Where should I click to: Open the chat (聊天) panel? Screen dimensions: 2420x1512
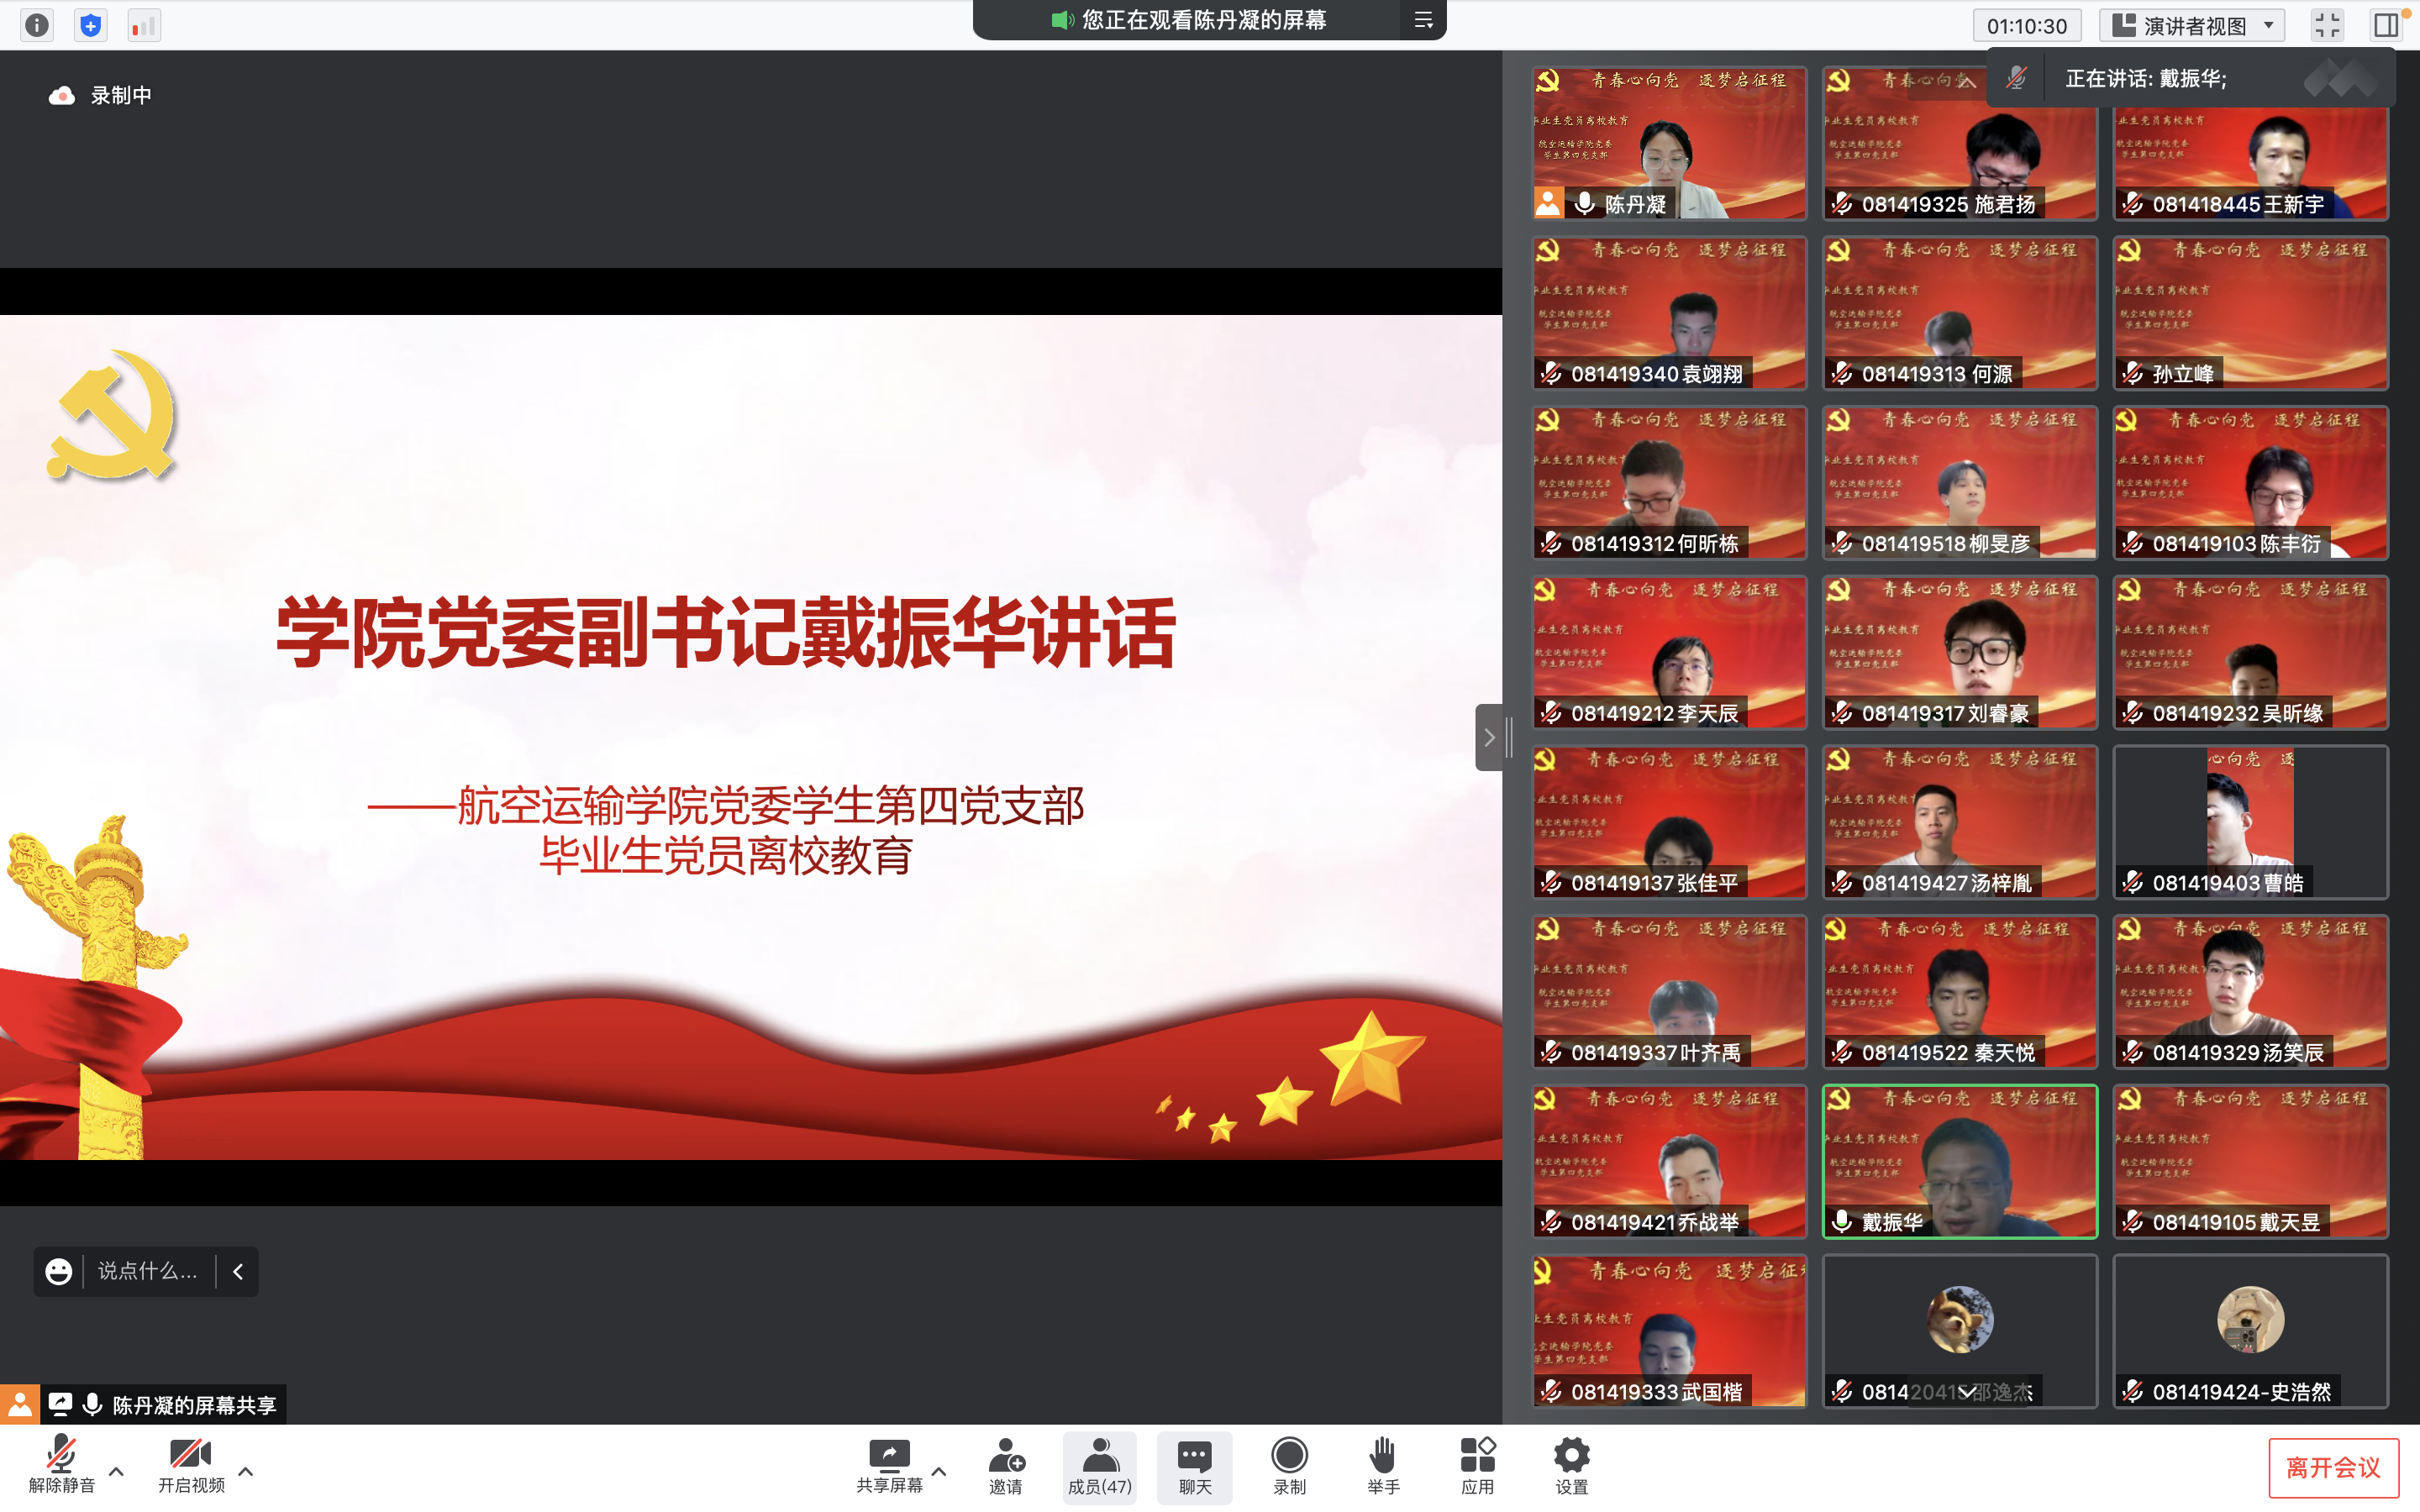tap(1194, 1466)
